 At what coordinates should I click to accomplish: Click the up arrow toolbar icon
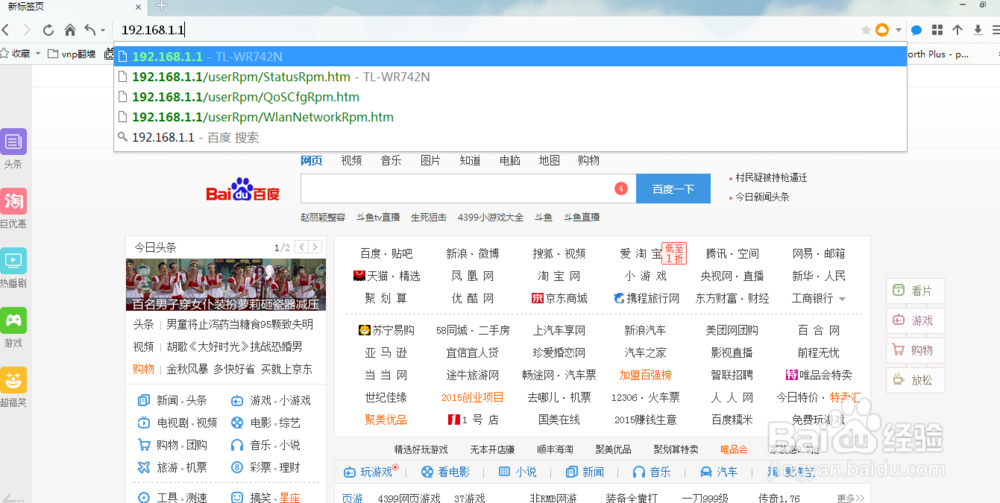coord(957,30)
